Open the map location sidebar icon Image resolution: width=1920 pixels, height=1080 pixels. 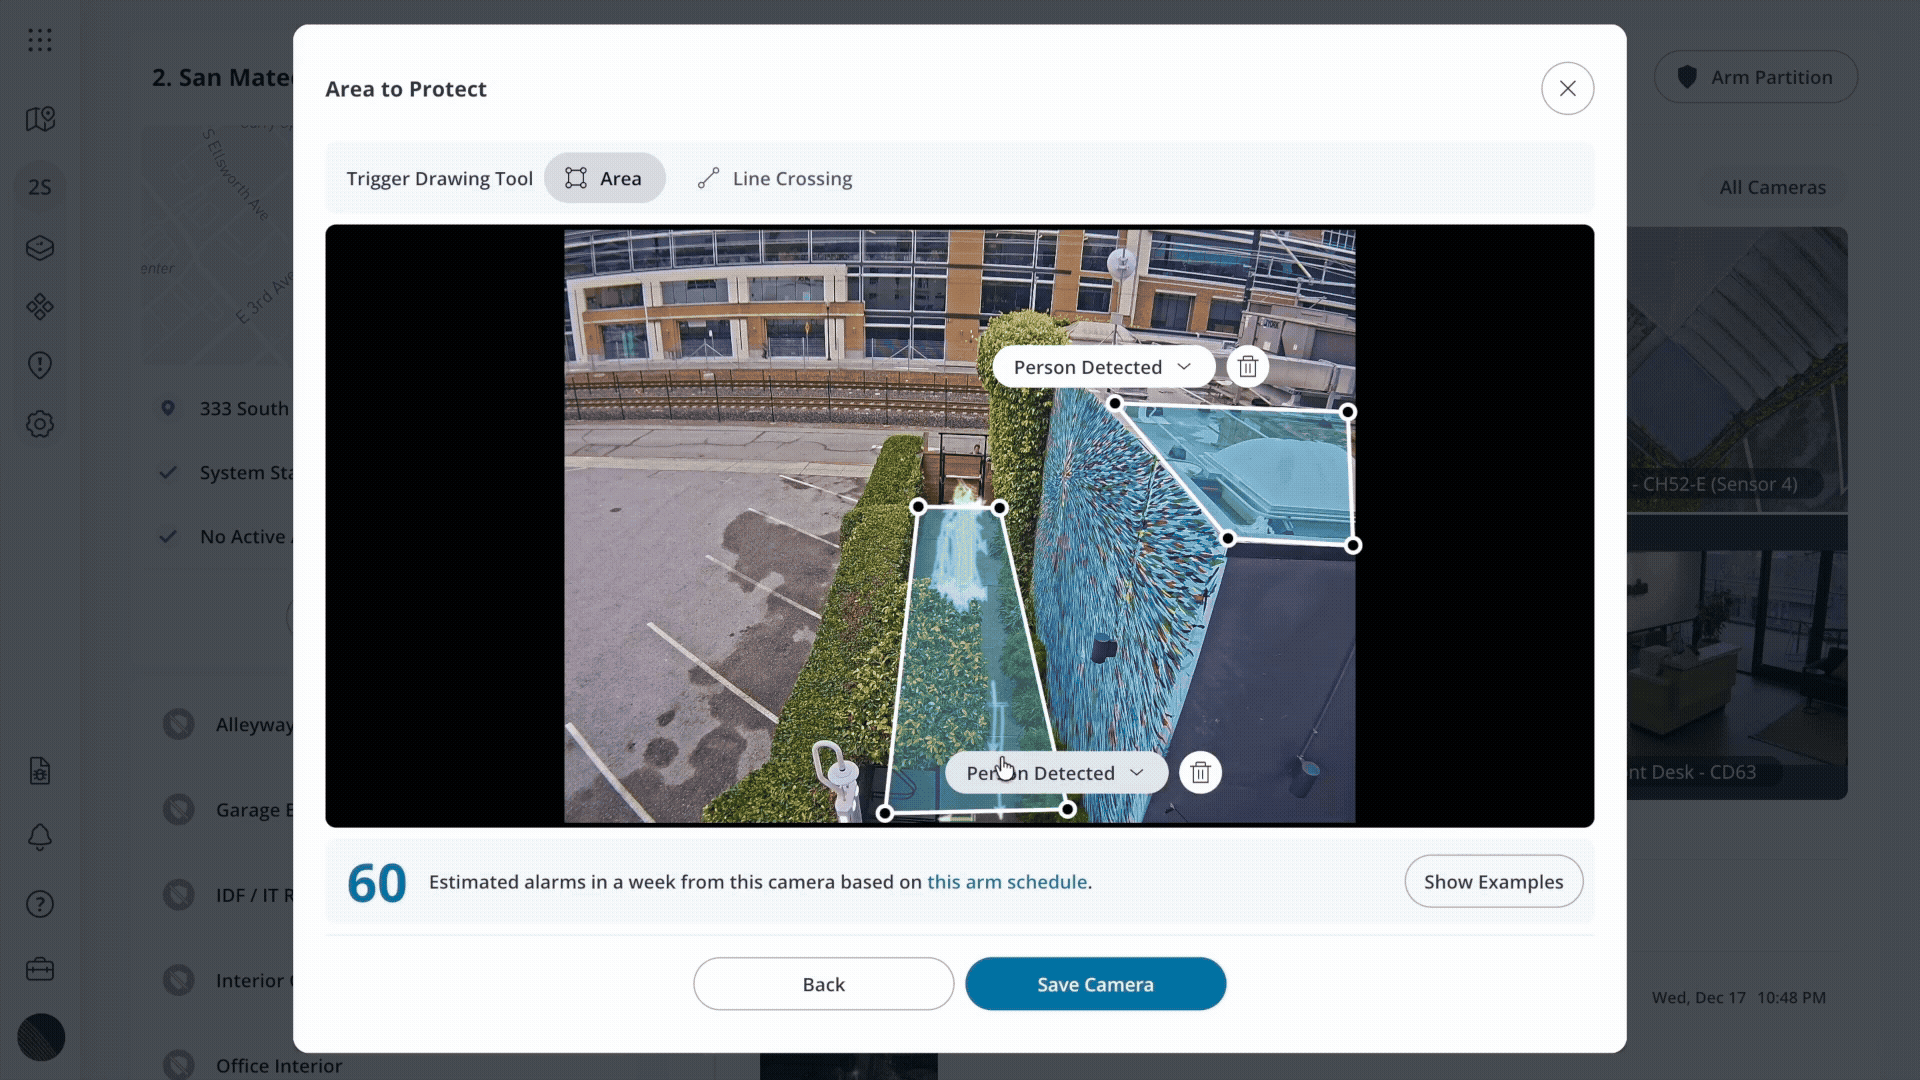pyautogui.click(x=40, y=119)
